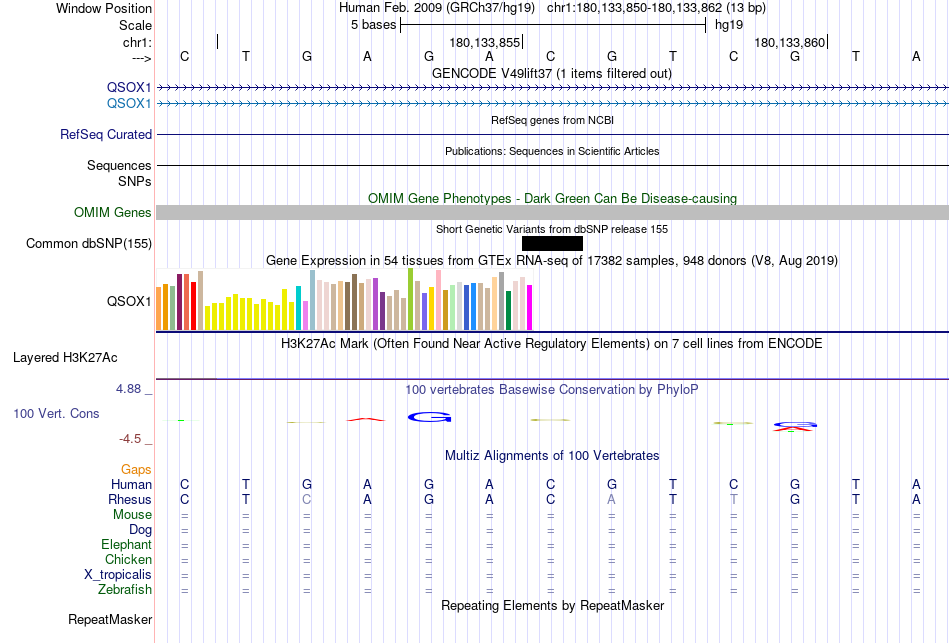The image size is (950, 643).
Task: Open the Basewise Conservation by PhyloP title
Action: 552,389
